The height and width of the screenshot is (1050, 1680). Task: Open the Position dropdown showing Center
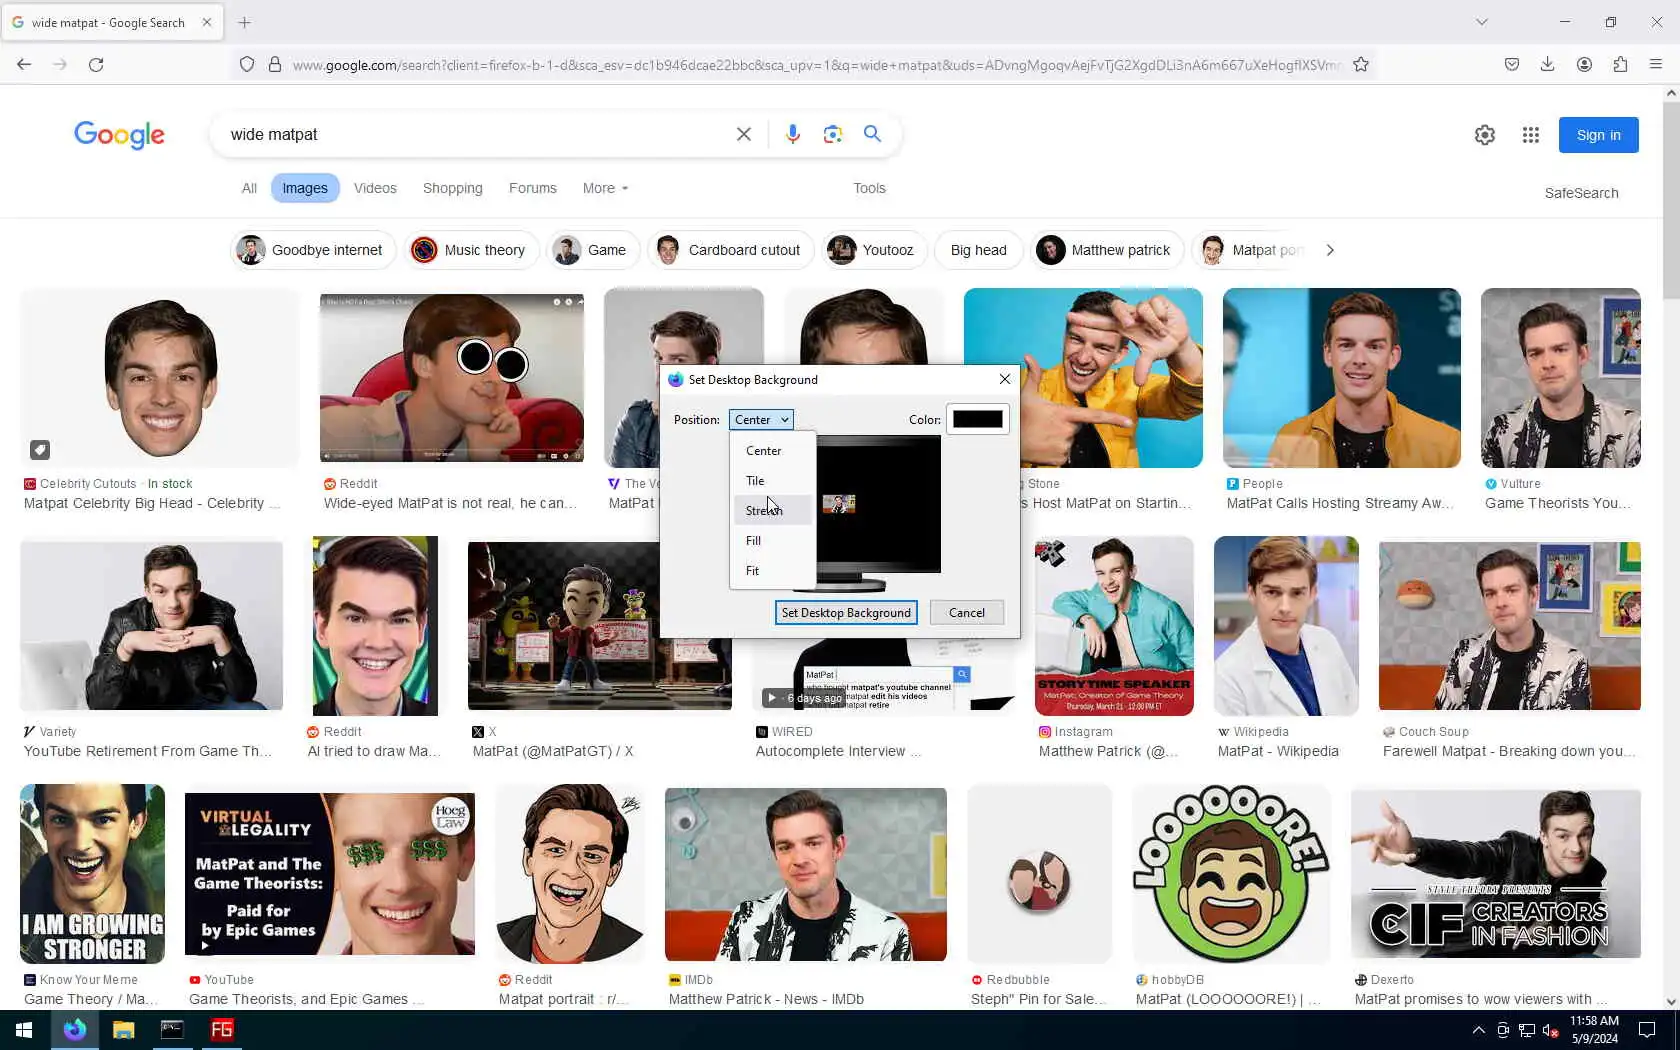pyautogui.click(x=761, y=420)
